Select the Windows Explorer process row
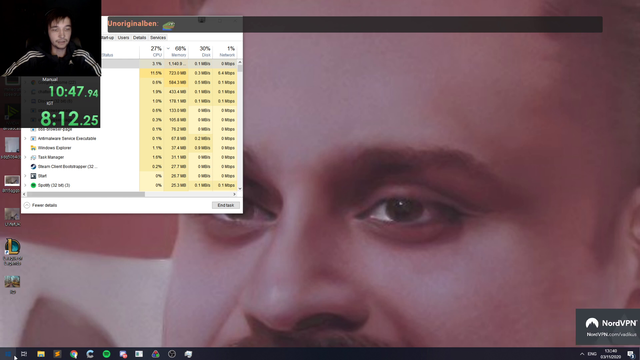This screenshot has width=640, height=360. coord(129,148)
